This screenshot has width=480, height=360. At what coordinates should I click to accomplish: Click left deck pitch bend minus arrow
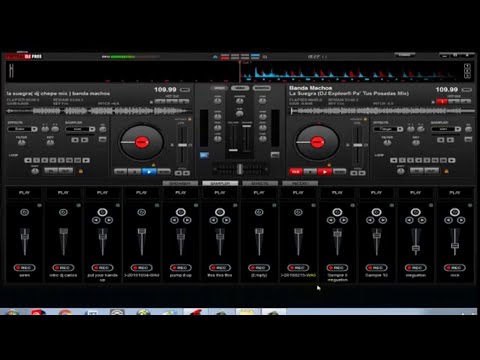178,173
